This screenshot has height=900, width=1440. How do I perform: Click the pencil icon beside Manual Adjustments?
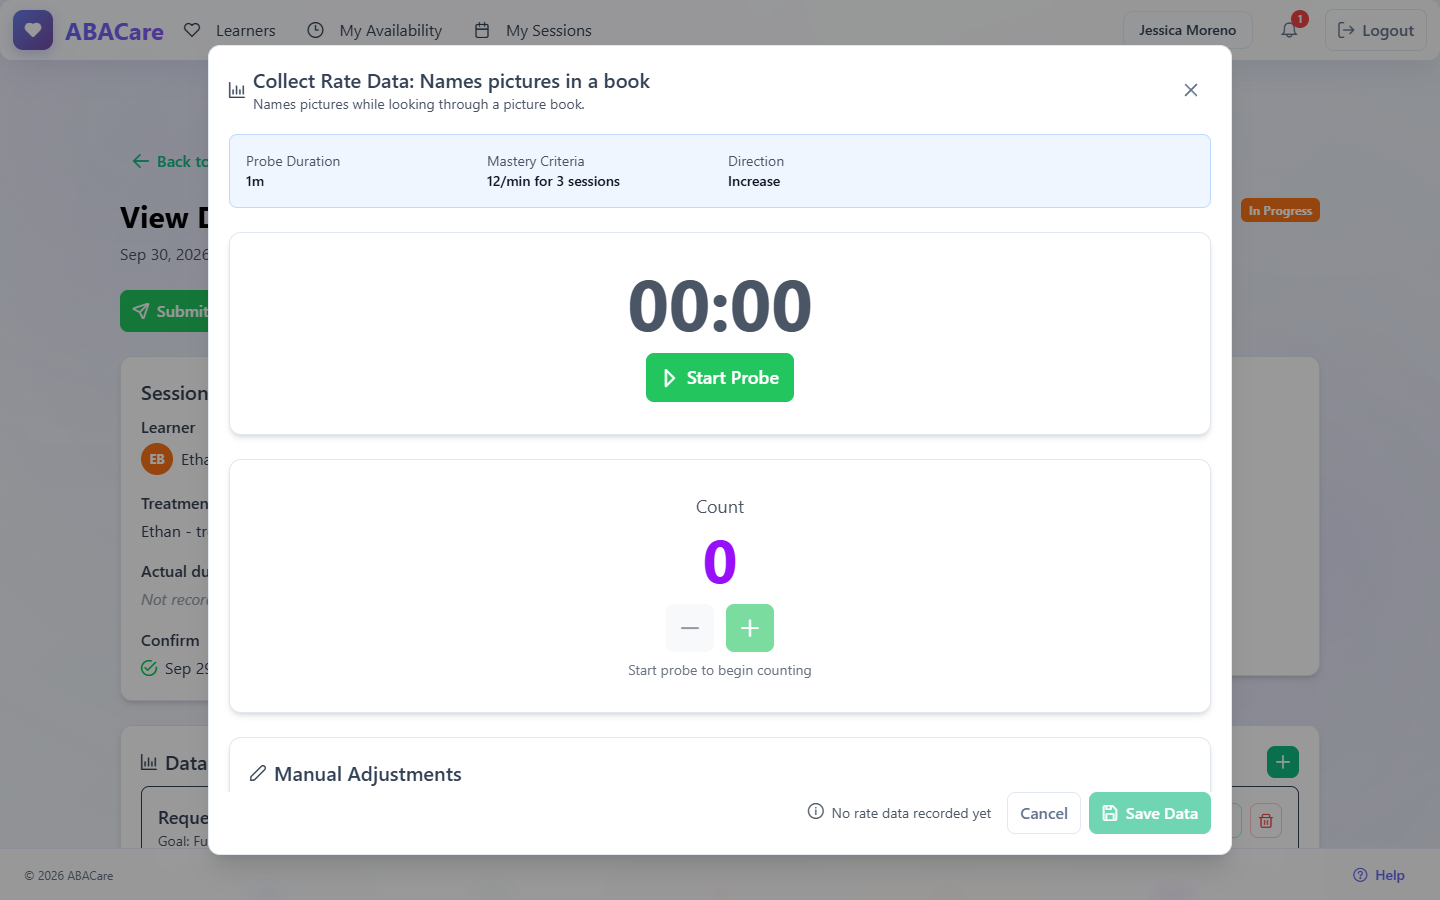click(258, 774)
